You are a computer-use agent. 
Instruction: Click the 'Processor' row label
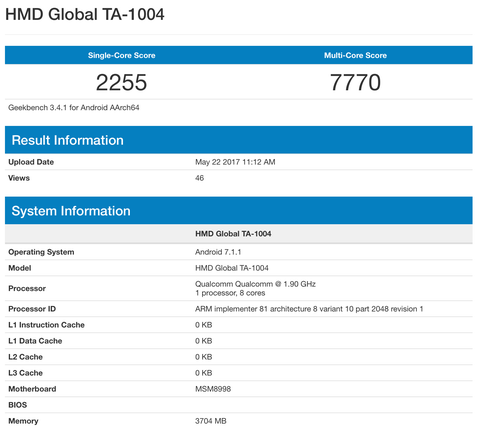pyautogui.click(x=27, y=288)
